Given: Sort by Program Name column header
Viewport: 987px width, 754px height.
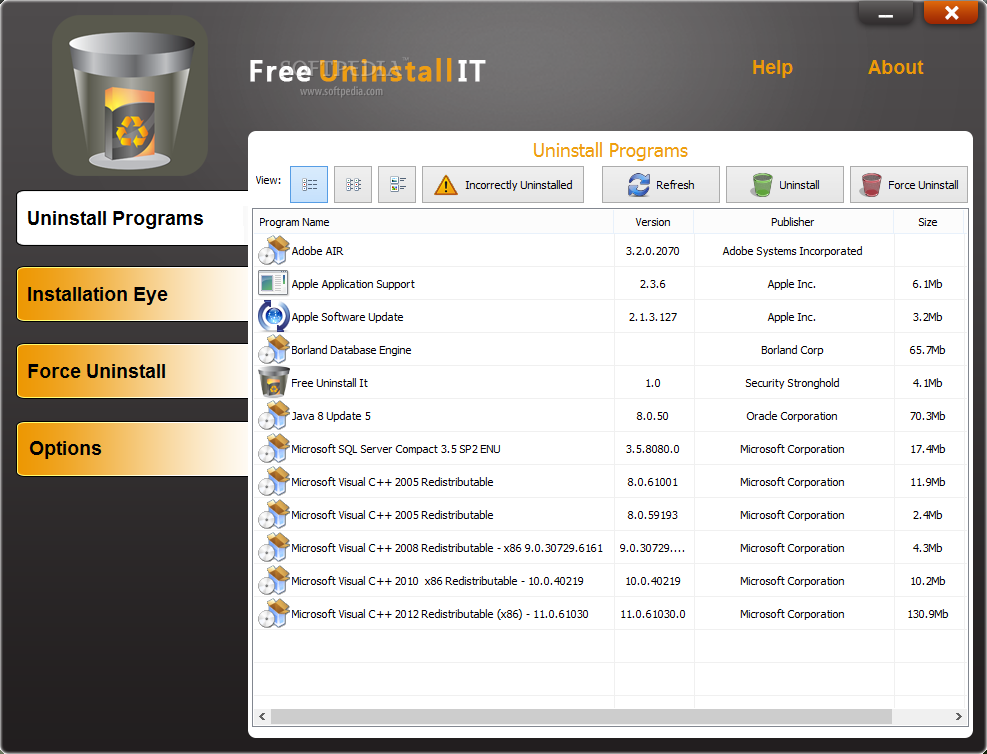Looking at the screenshot, I should (x=433, y=222).
